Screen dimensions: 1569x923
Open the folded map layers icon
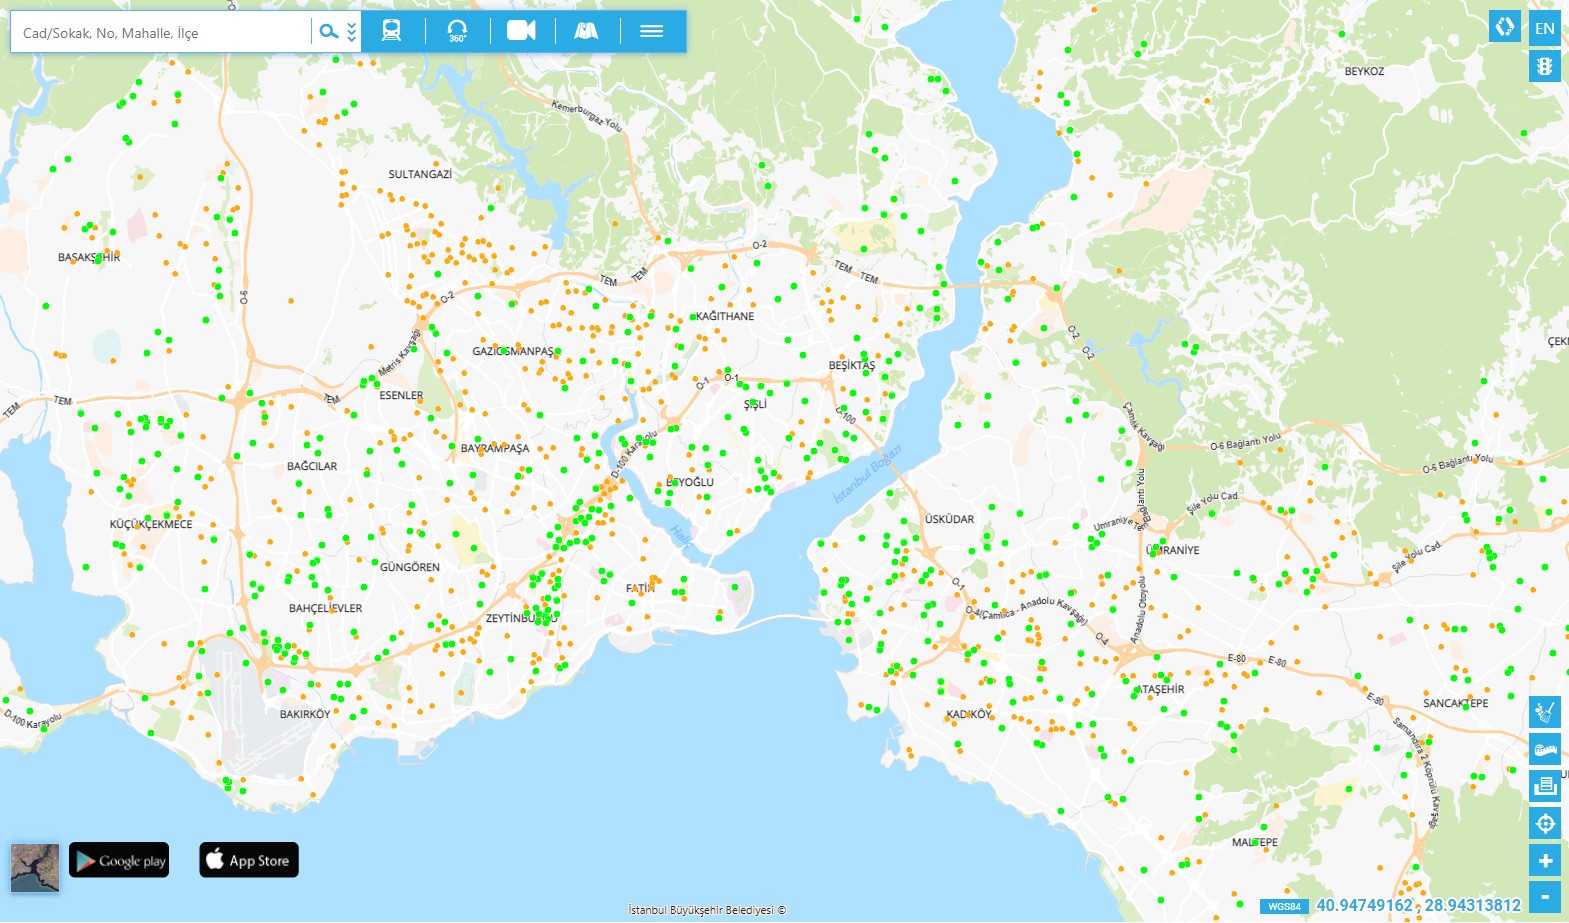click(x=586, y=31)
